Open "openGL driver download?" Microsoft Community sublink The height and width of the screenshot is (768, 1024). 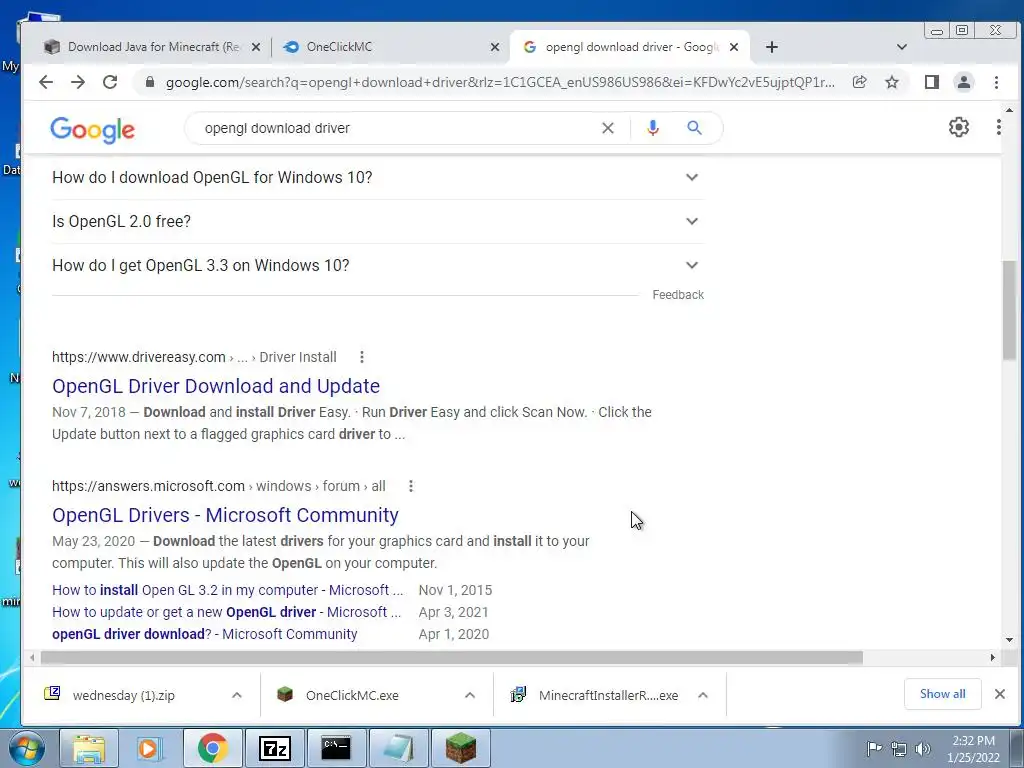point(204,634)
